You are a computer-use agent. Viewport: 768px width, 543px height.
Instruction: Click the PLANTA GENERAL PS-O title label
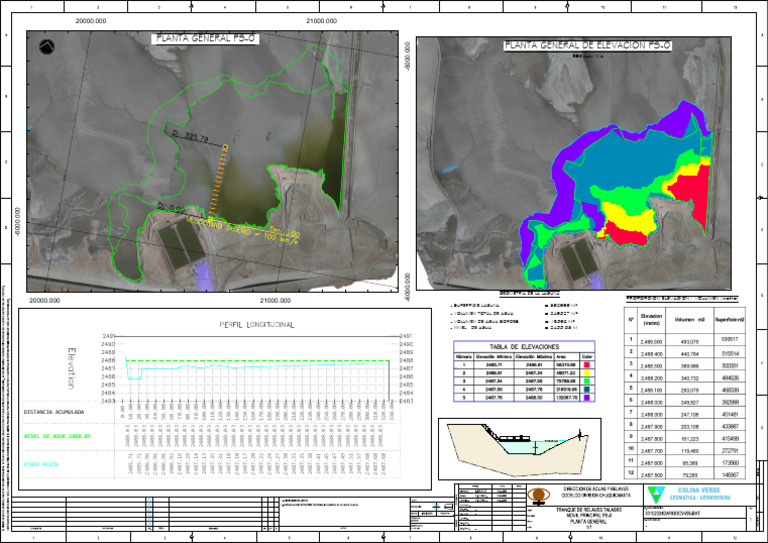click(205, 39)
